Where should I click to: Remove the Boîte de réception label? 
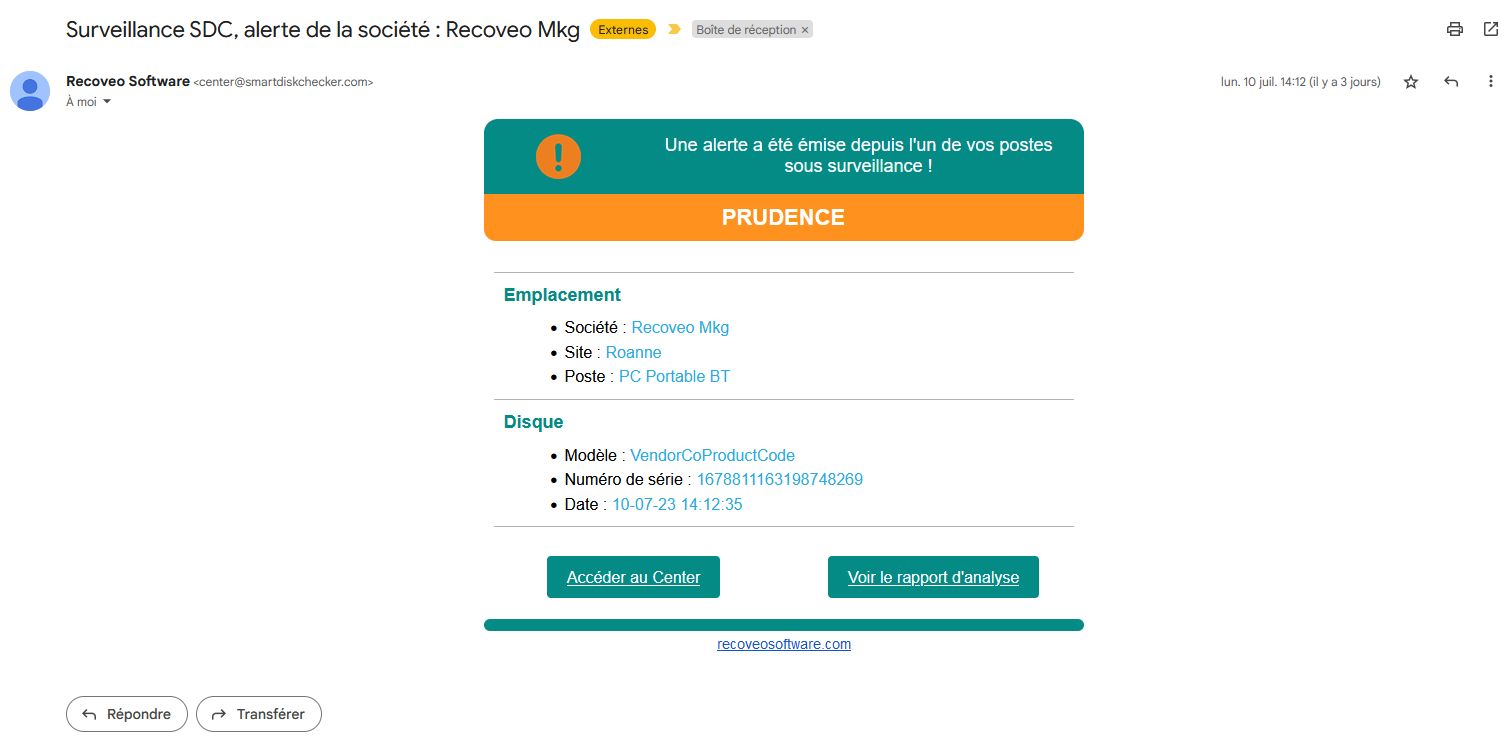pyautogui.click(x=805, y=30)
